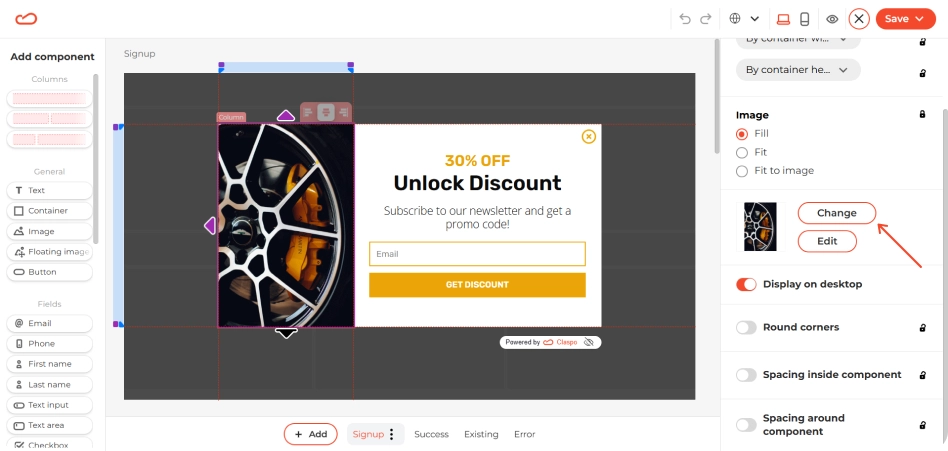Screen dimensions: 948x451
Task: Click the undo arrow icon
Action: [685, 19]
